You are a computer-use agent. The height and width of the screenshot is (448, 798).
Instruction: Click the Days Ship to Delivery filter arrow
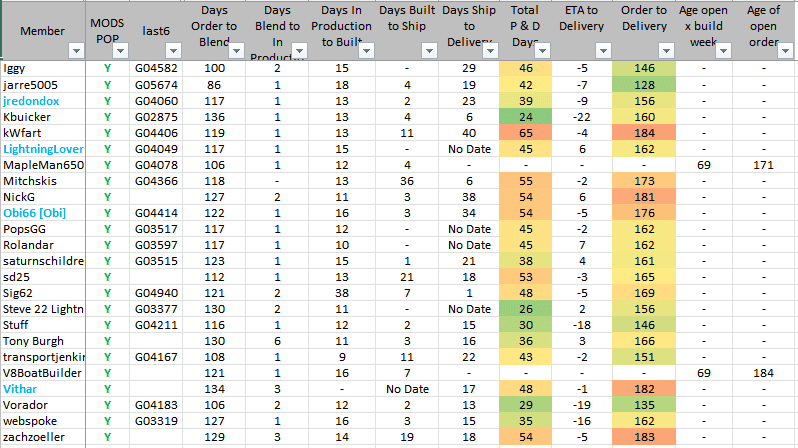487,50
